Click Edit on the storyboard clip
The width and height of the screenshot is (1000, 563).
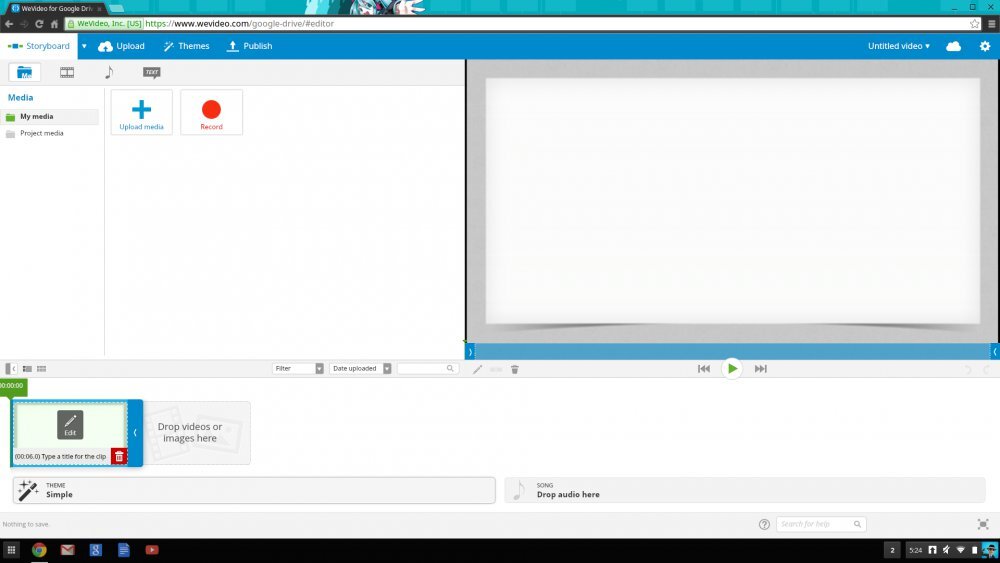[x=70, y=425]
